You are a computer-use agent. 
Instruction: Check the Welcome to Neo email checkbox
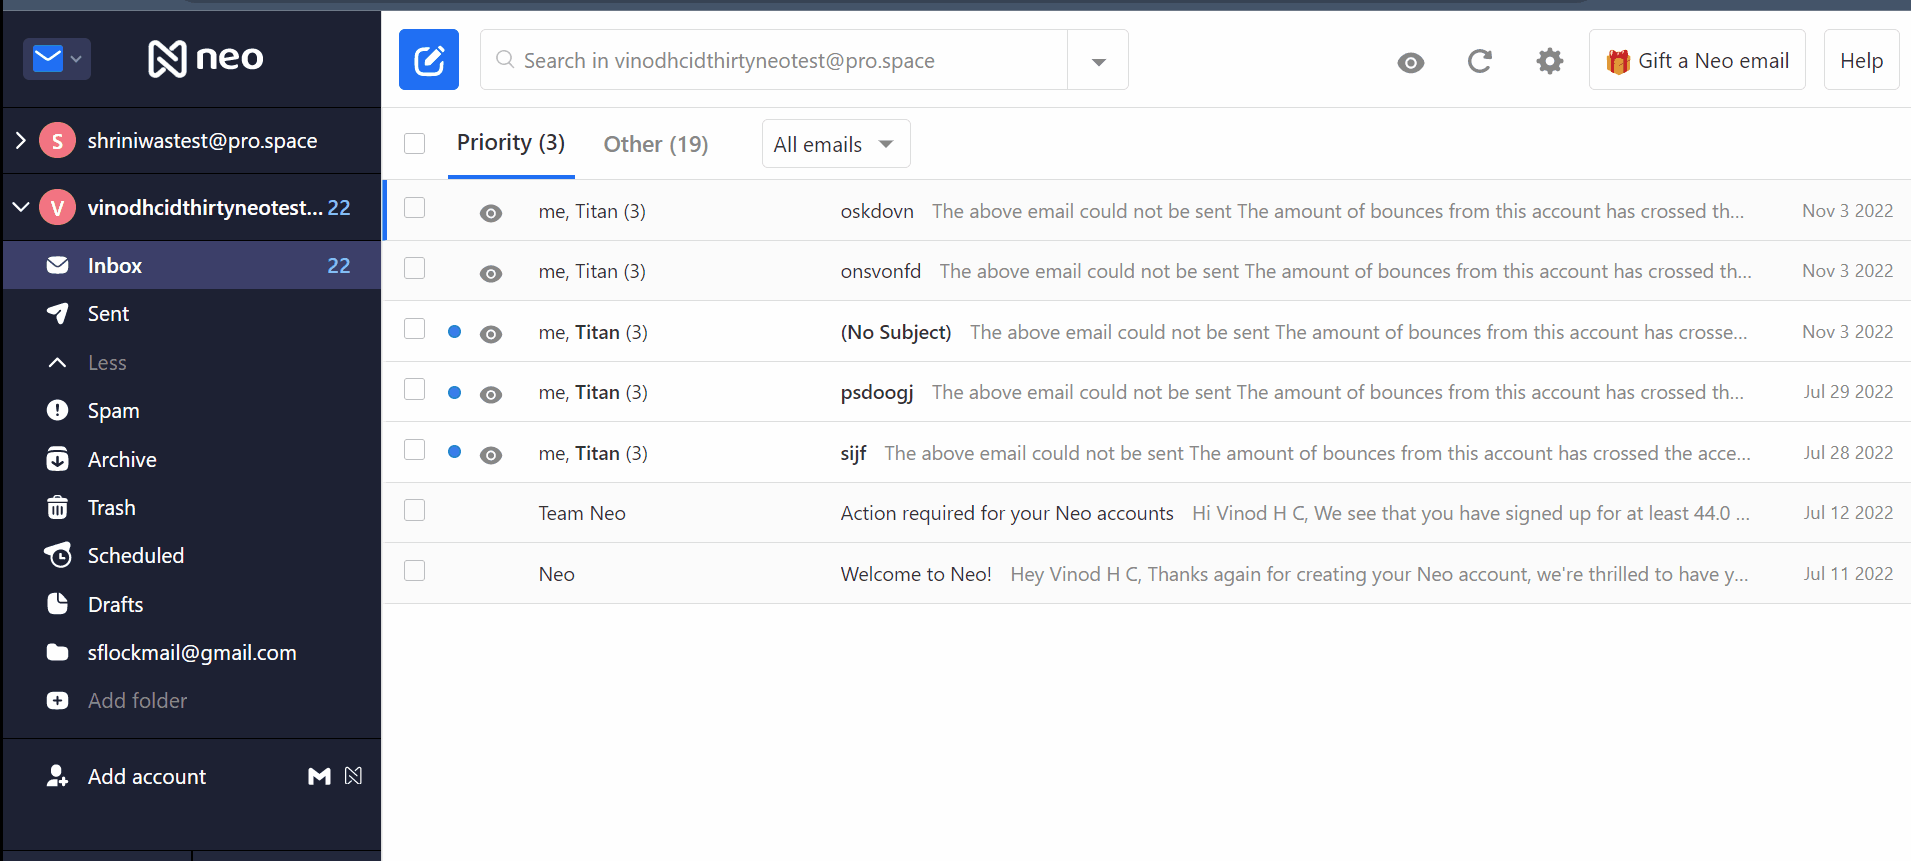pyautogui.click(x=415, y=570)
